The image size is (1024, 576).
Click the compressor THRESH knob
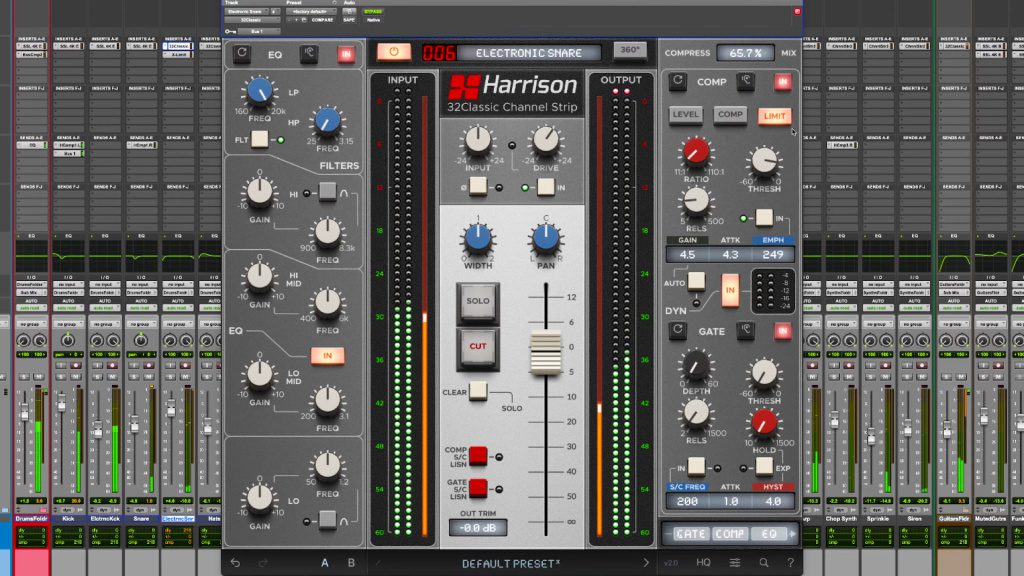click(x=763, y=161)
